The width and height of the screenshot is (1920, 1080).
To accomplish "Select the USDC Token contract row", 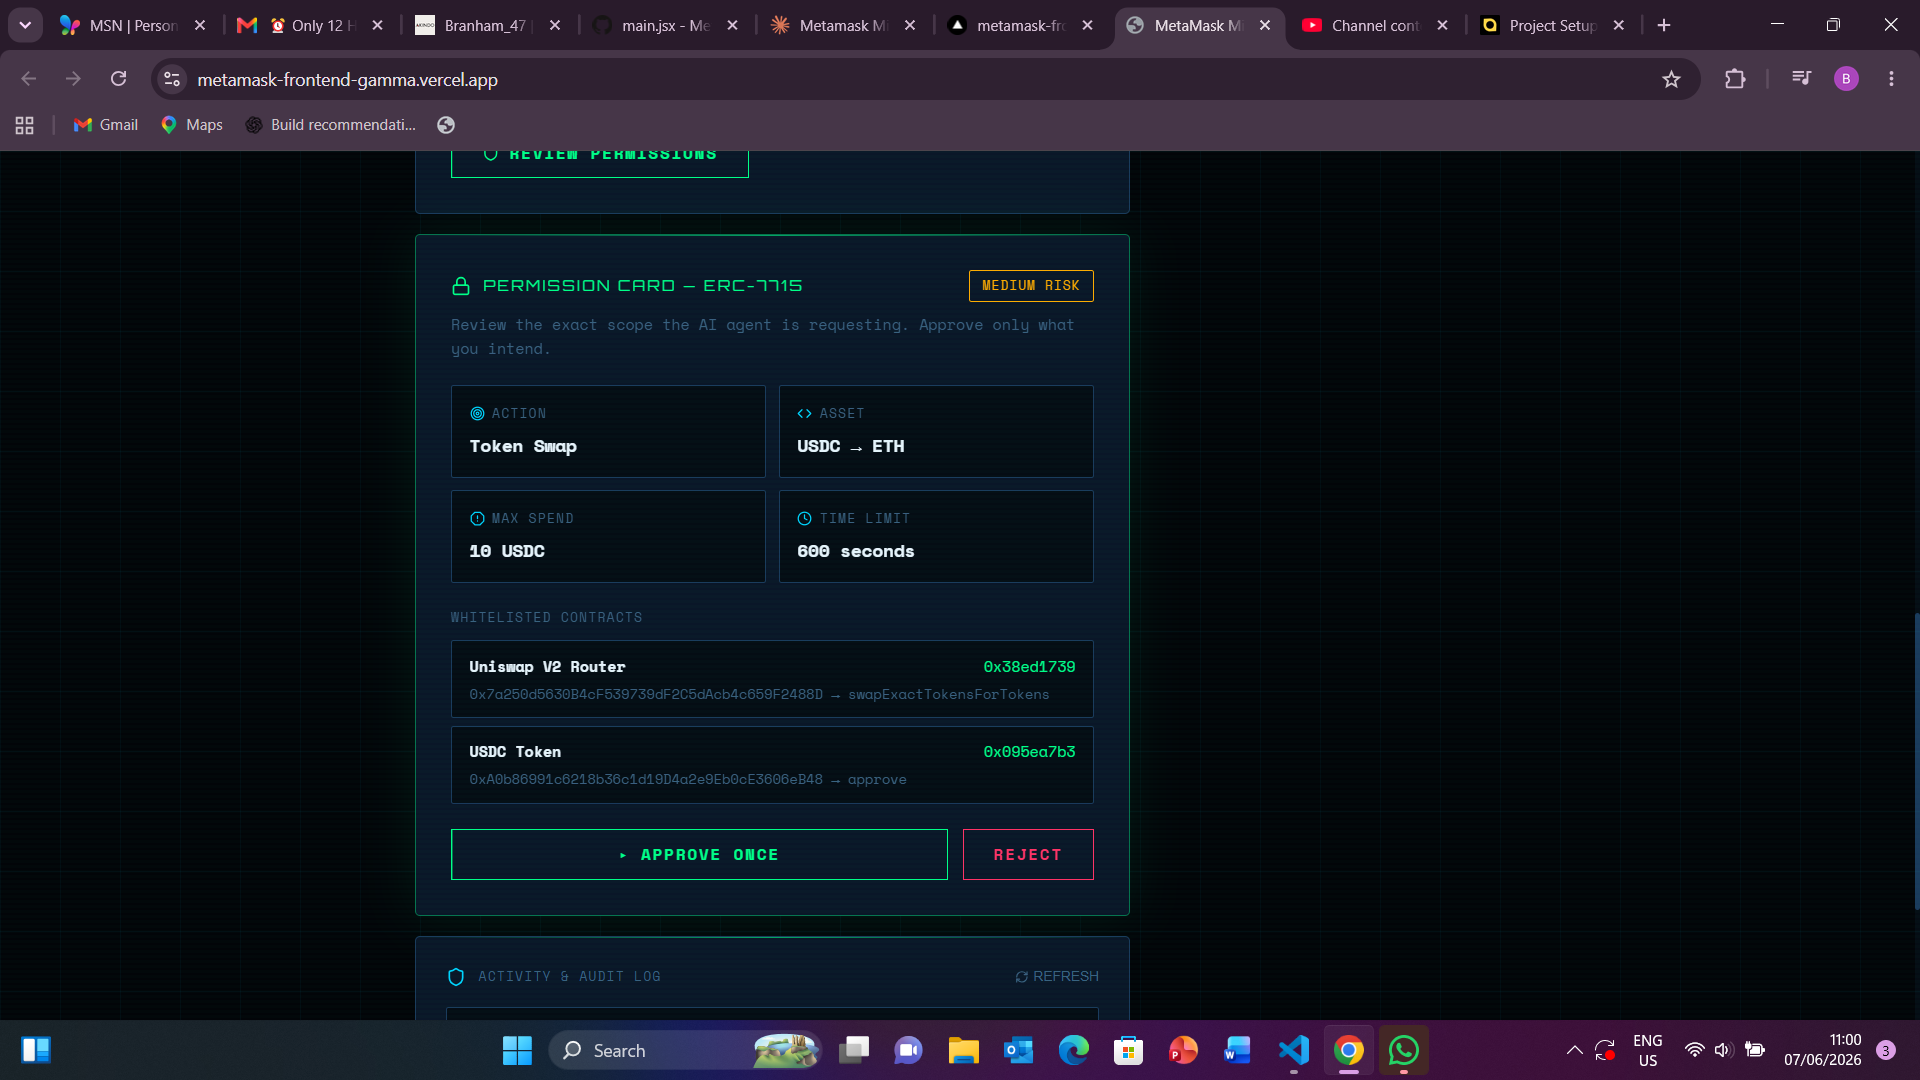I will click(x=772, y=765).
